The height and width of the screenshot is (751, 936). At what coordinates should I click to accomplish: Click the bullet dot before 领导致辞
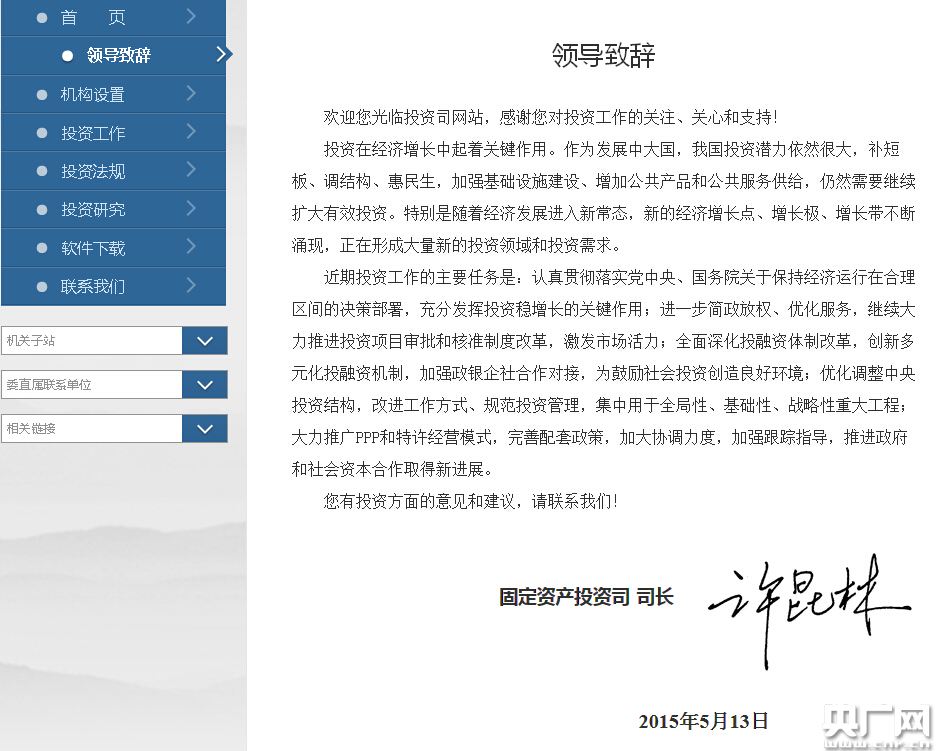(68, 56)
